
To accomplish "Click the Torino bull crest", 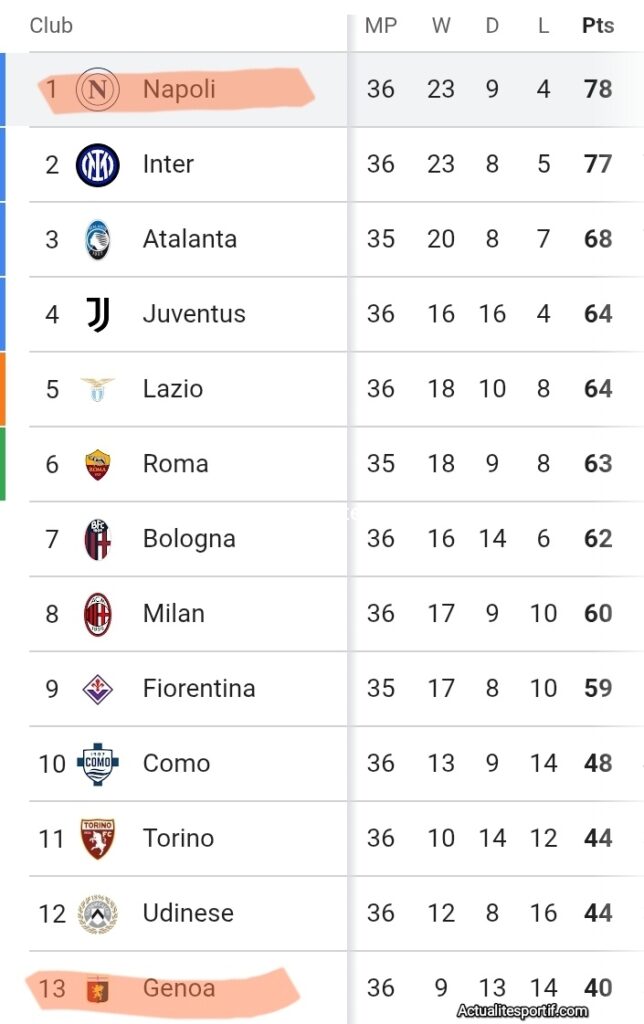I will tap(97, 839).
